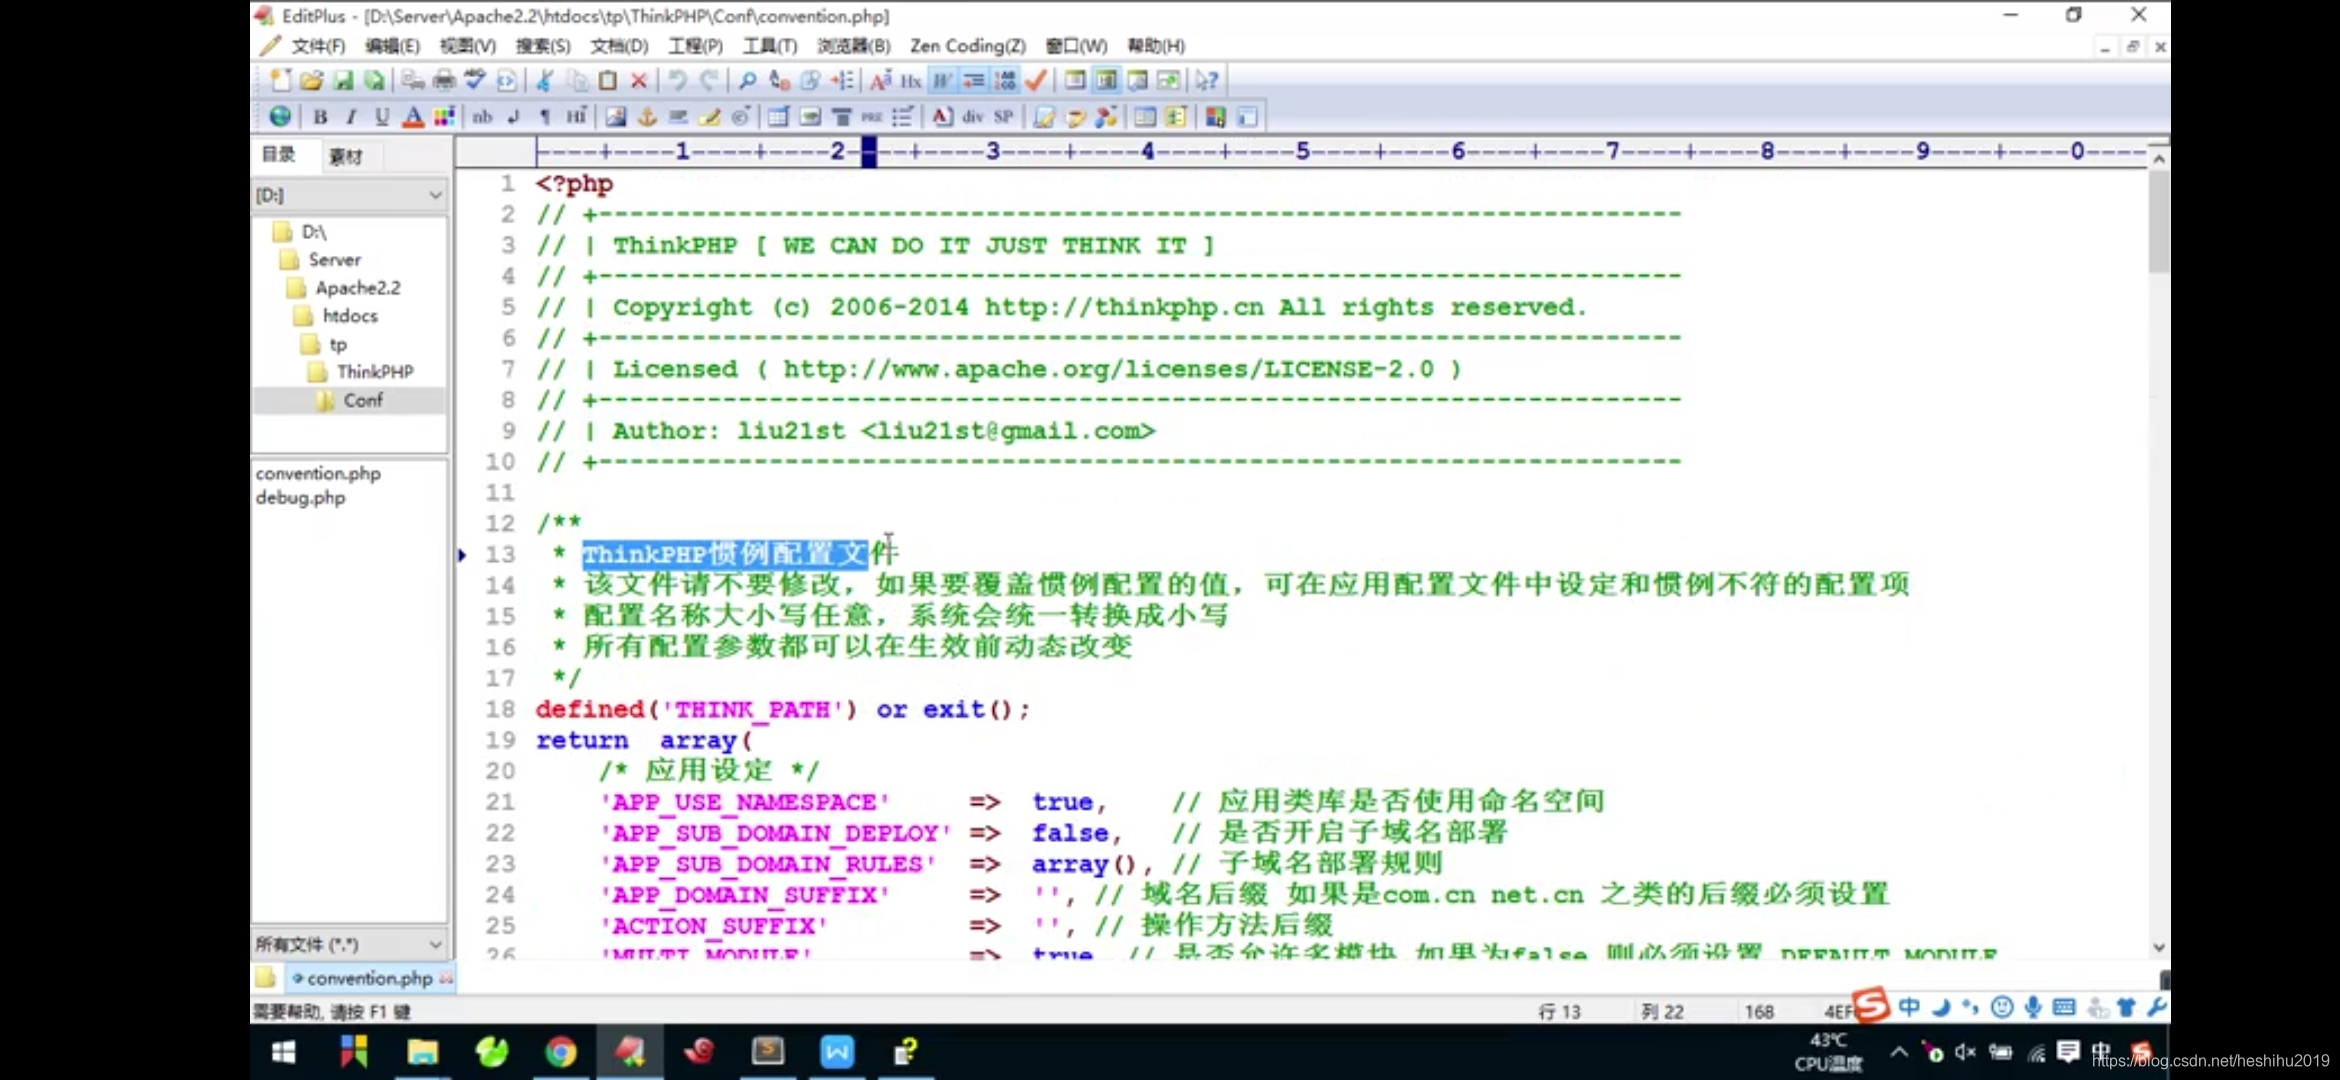This screenshot has height=1080, width=2340.
Task: Open the color palette grid icon
Action: tap(444, 117)
